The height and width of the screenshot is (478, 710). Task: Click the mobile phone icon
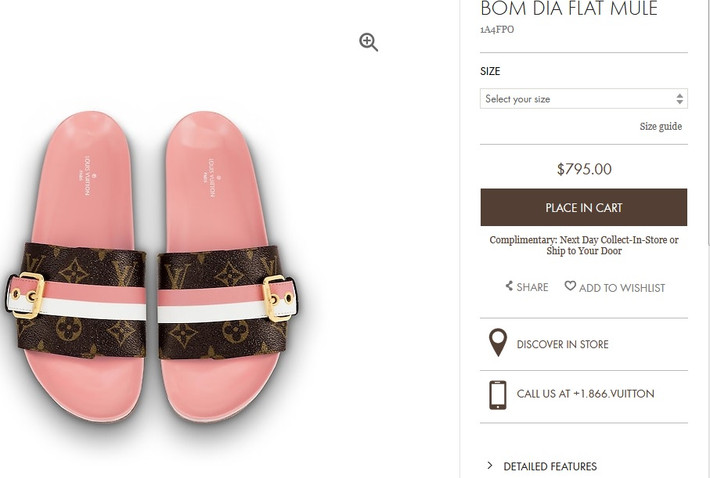[x=497, y=394]
